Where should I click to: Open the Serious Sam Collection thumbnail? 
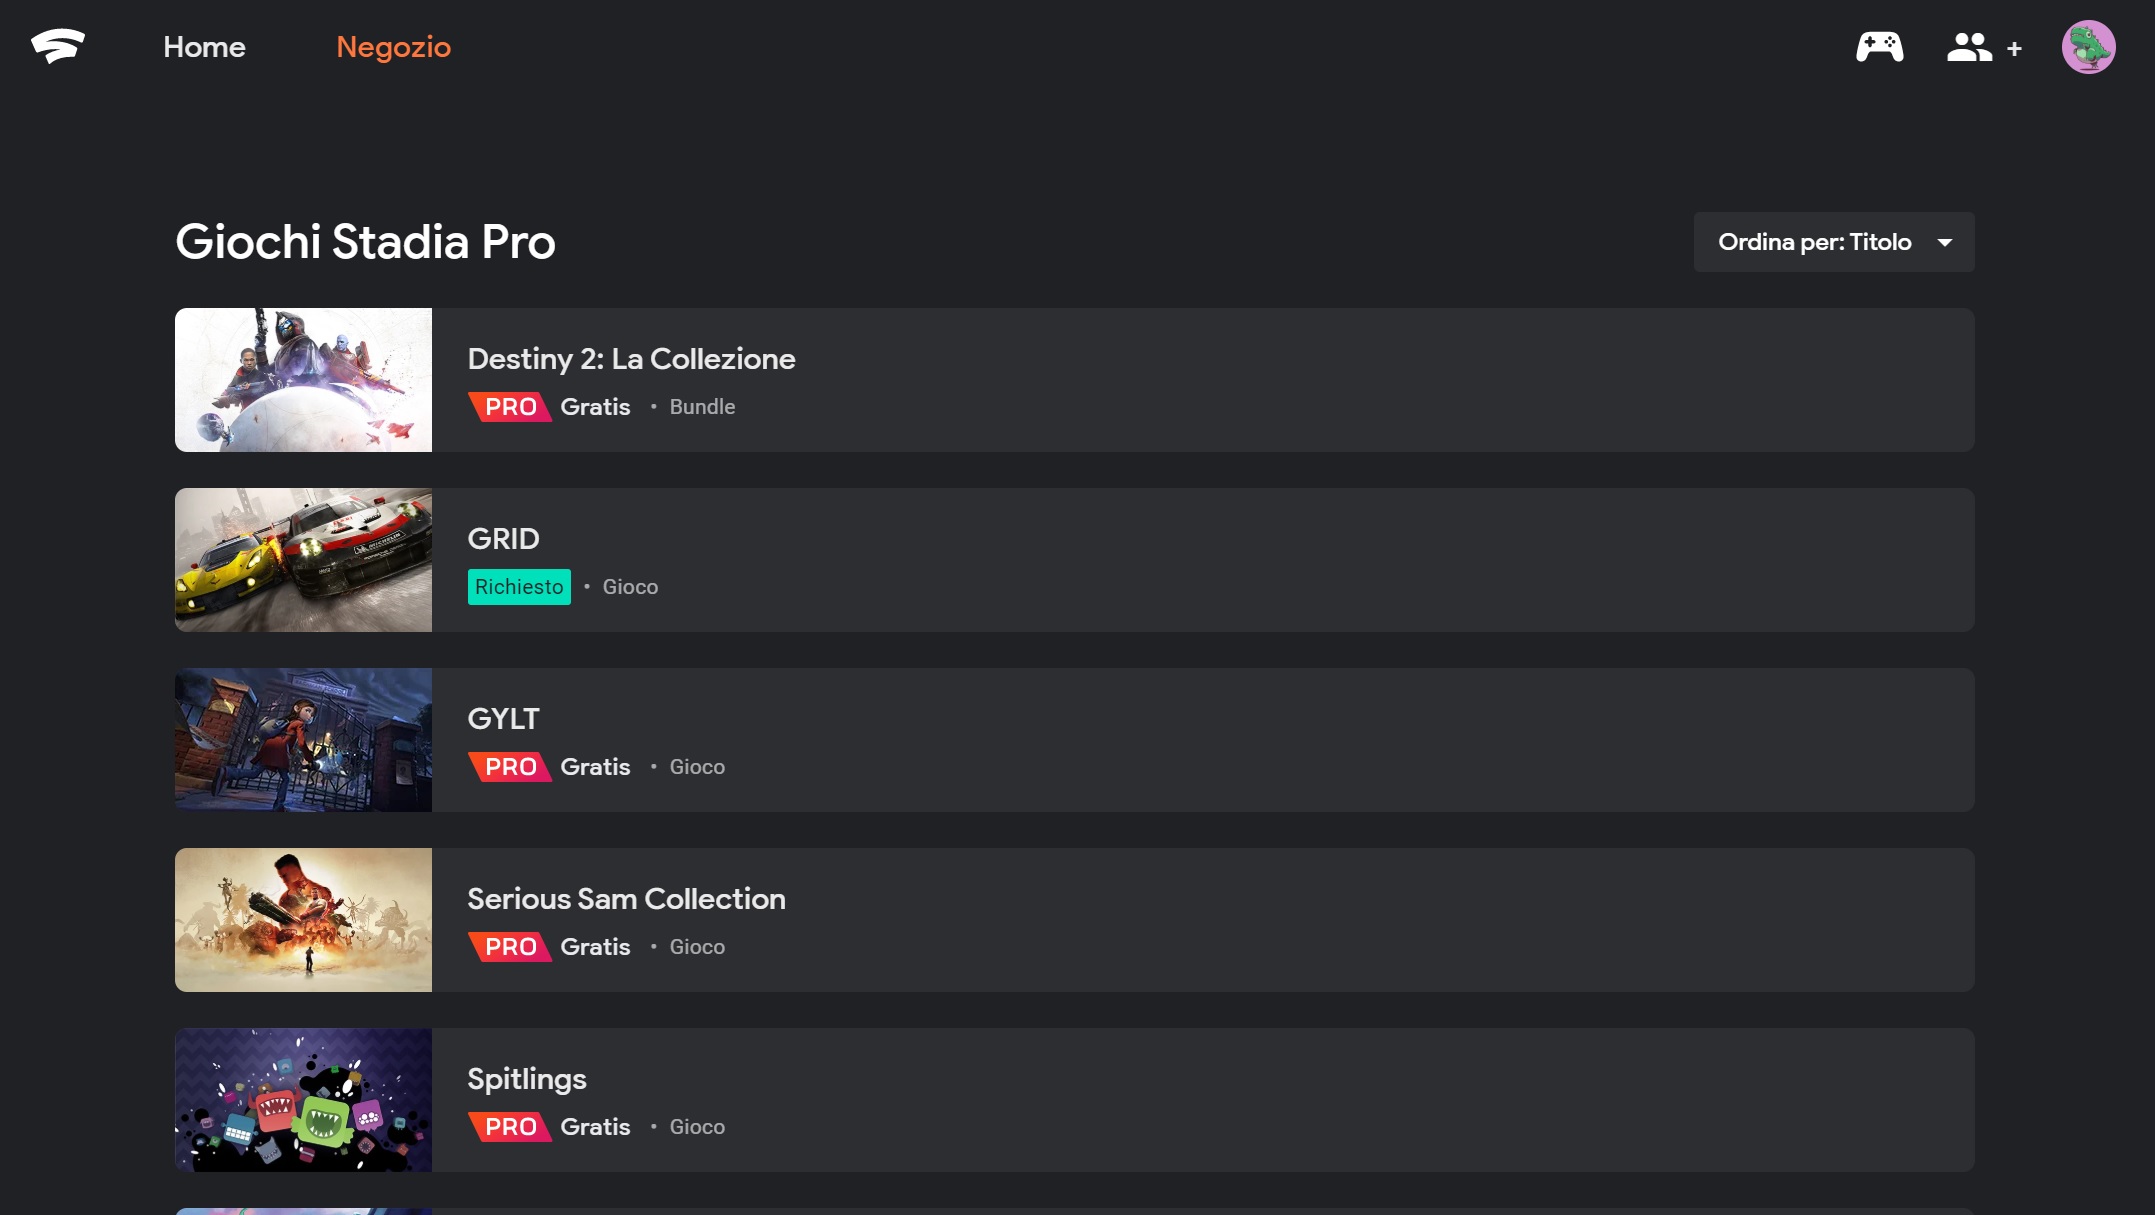(x=303, y=920)
